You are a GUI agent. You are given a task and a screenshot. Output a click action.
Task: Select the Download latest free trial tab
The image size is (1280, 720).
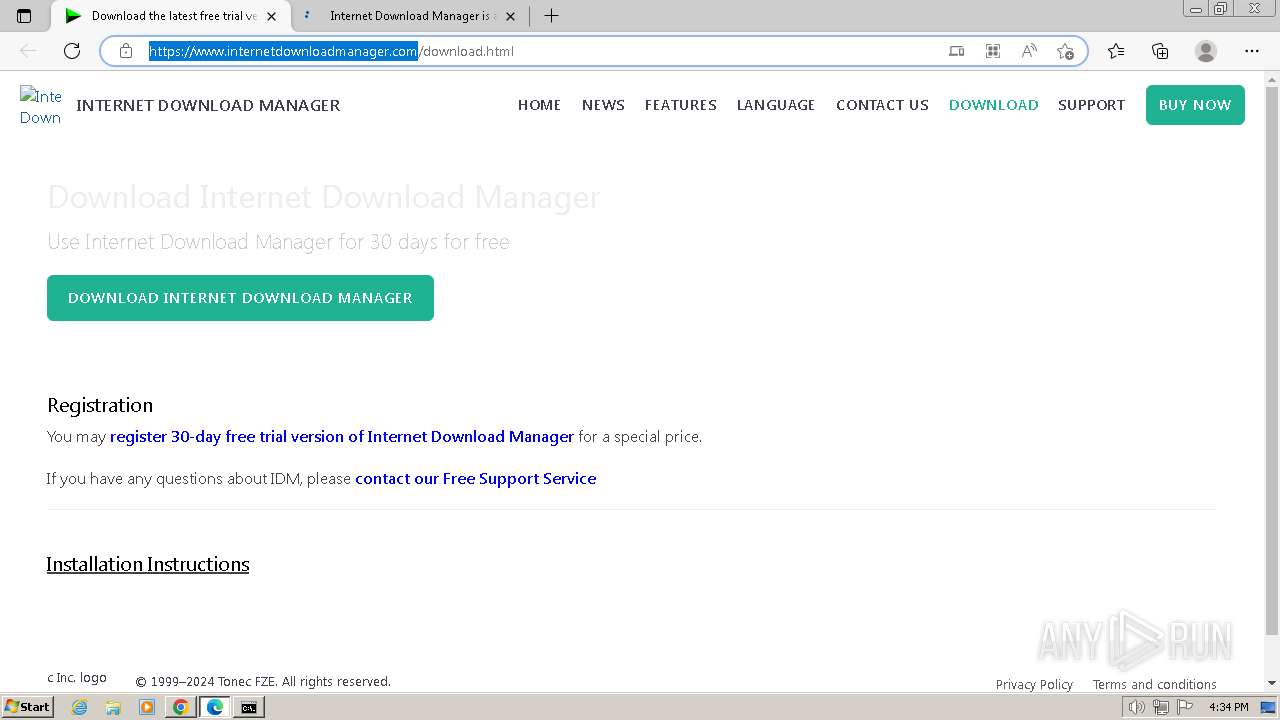coord(172,16)
